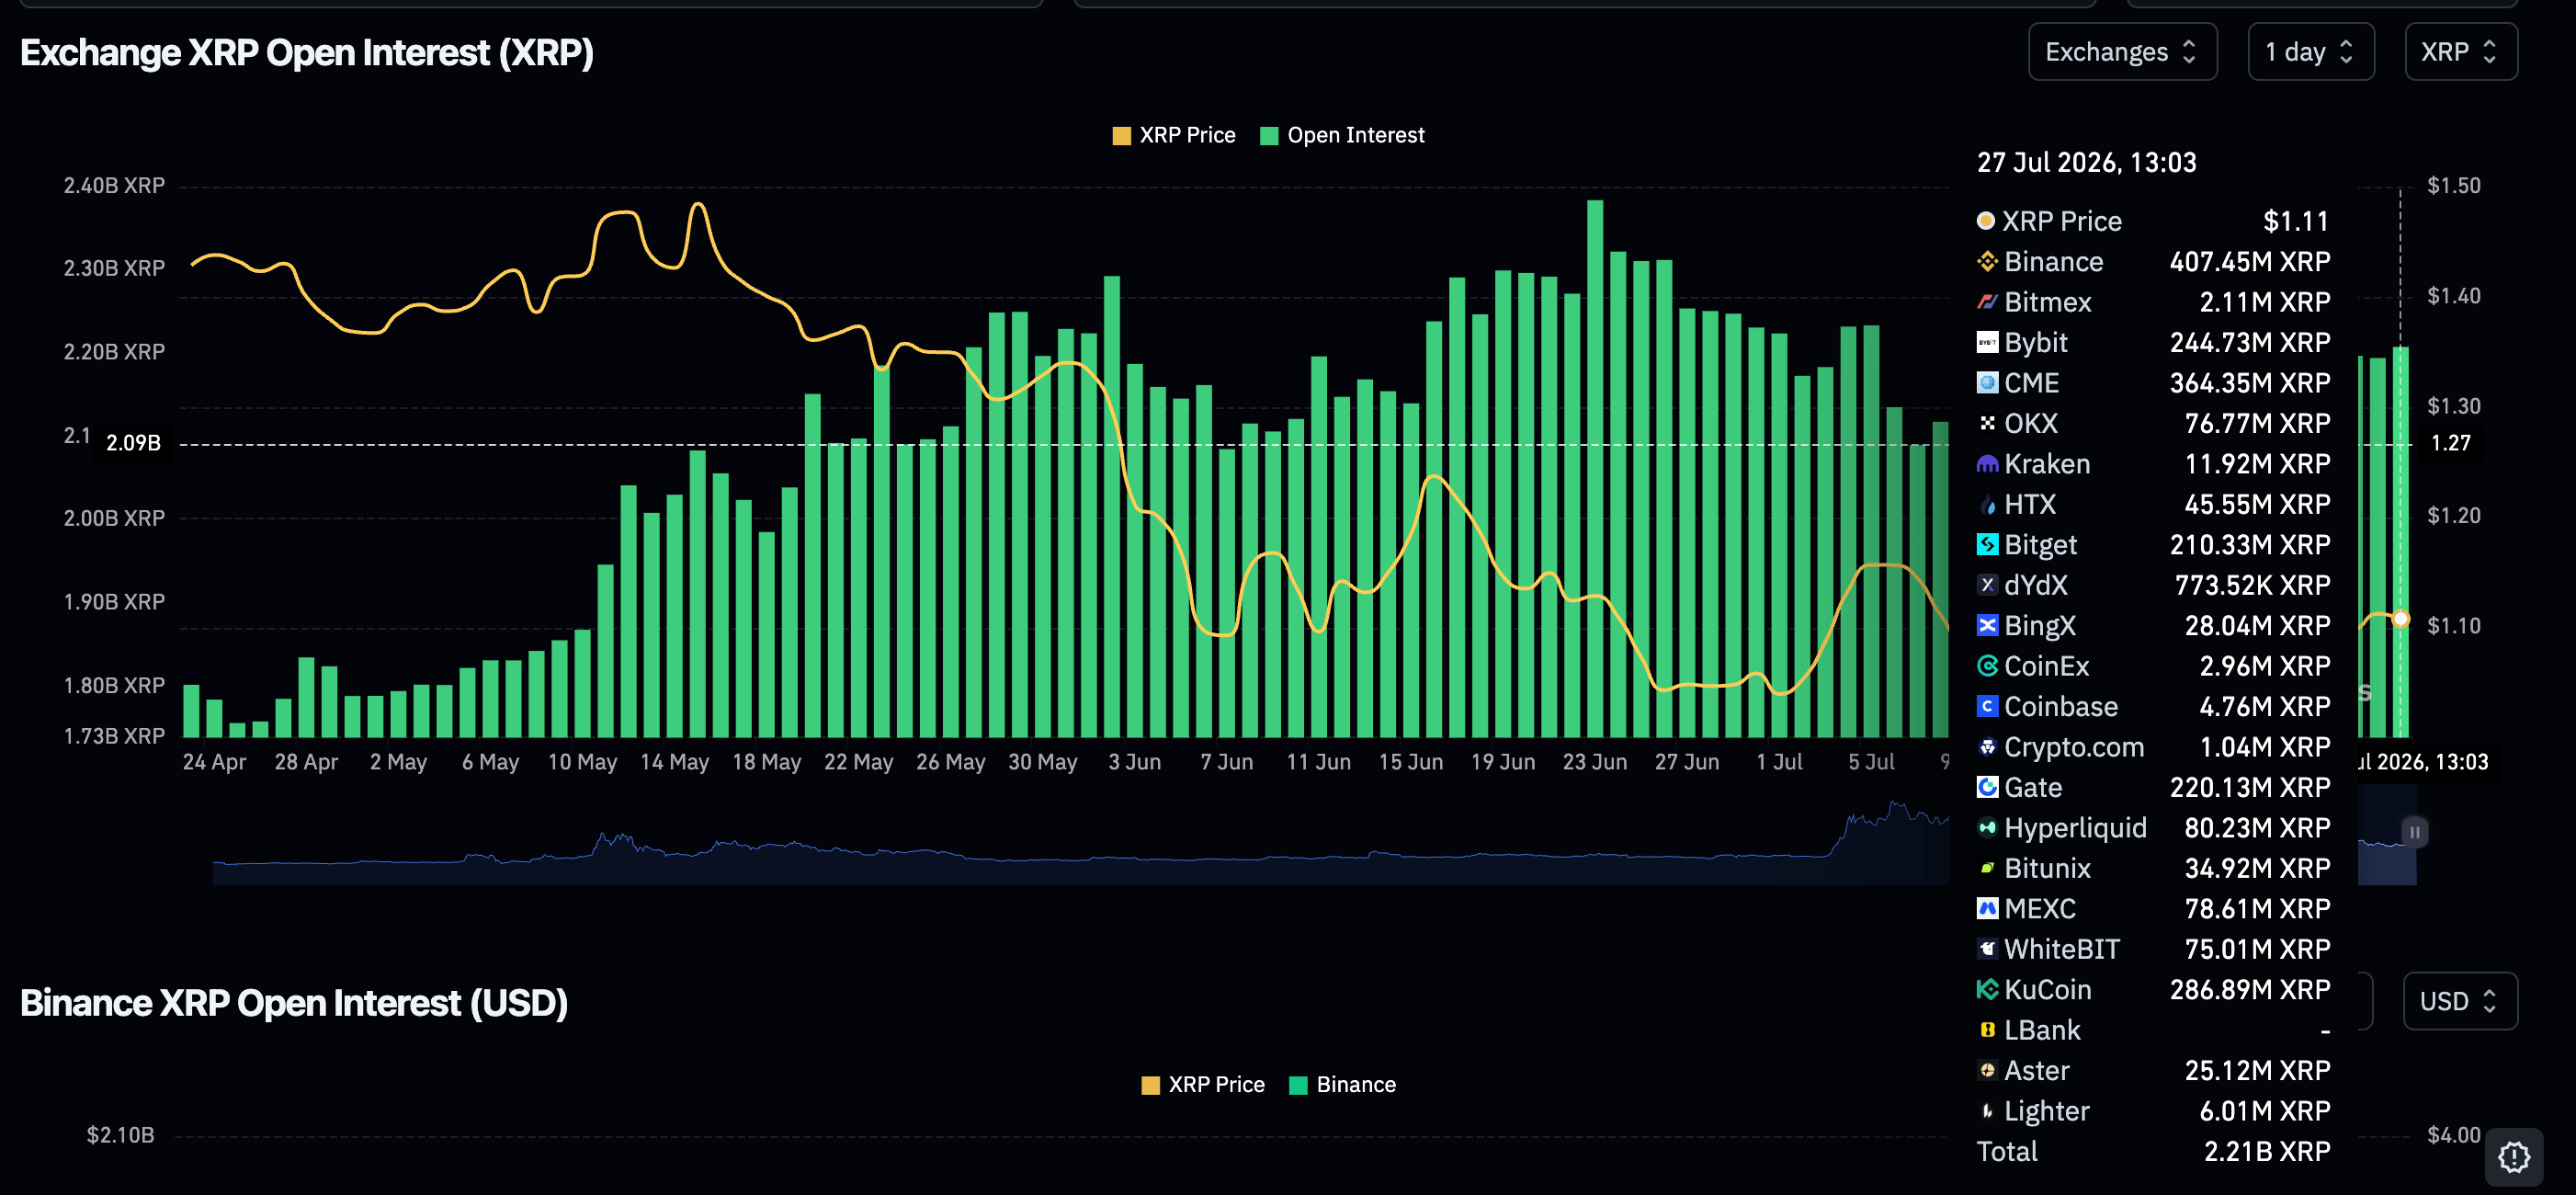Toggle Open Interest series in legend
Screen dimensions: 2576x1195
tap(1342, 135)
